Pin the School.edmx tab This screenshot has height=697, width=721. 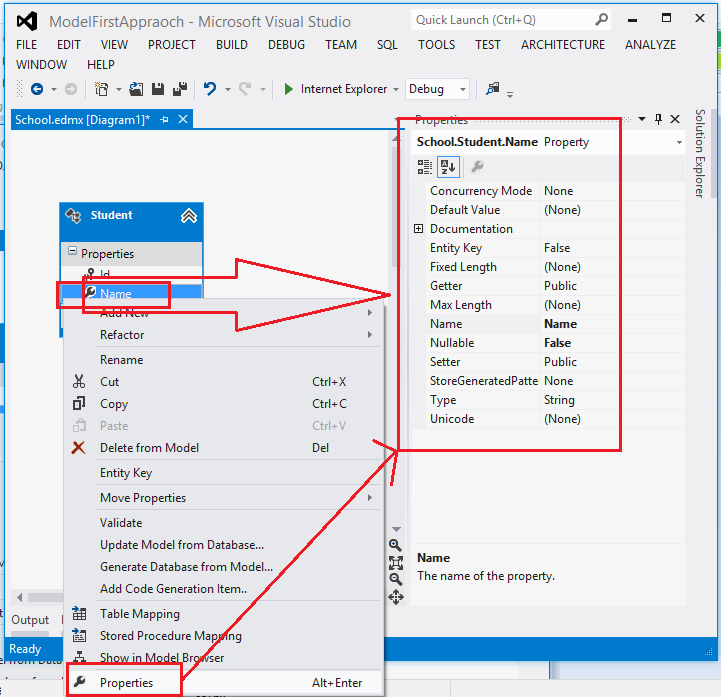(x=164, y=120)
